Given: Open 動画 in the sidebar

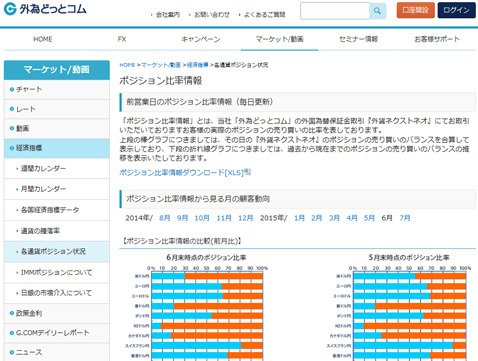Looking at the screenshot, I should coord(57,128).
